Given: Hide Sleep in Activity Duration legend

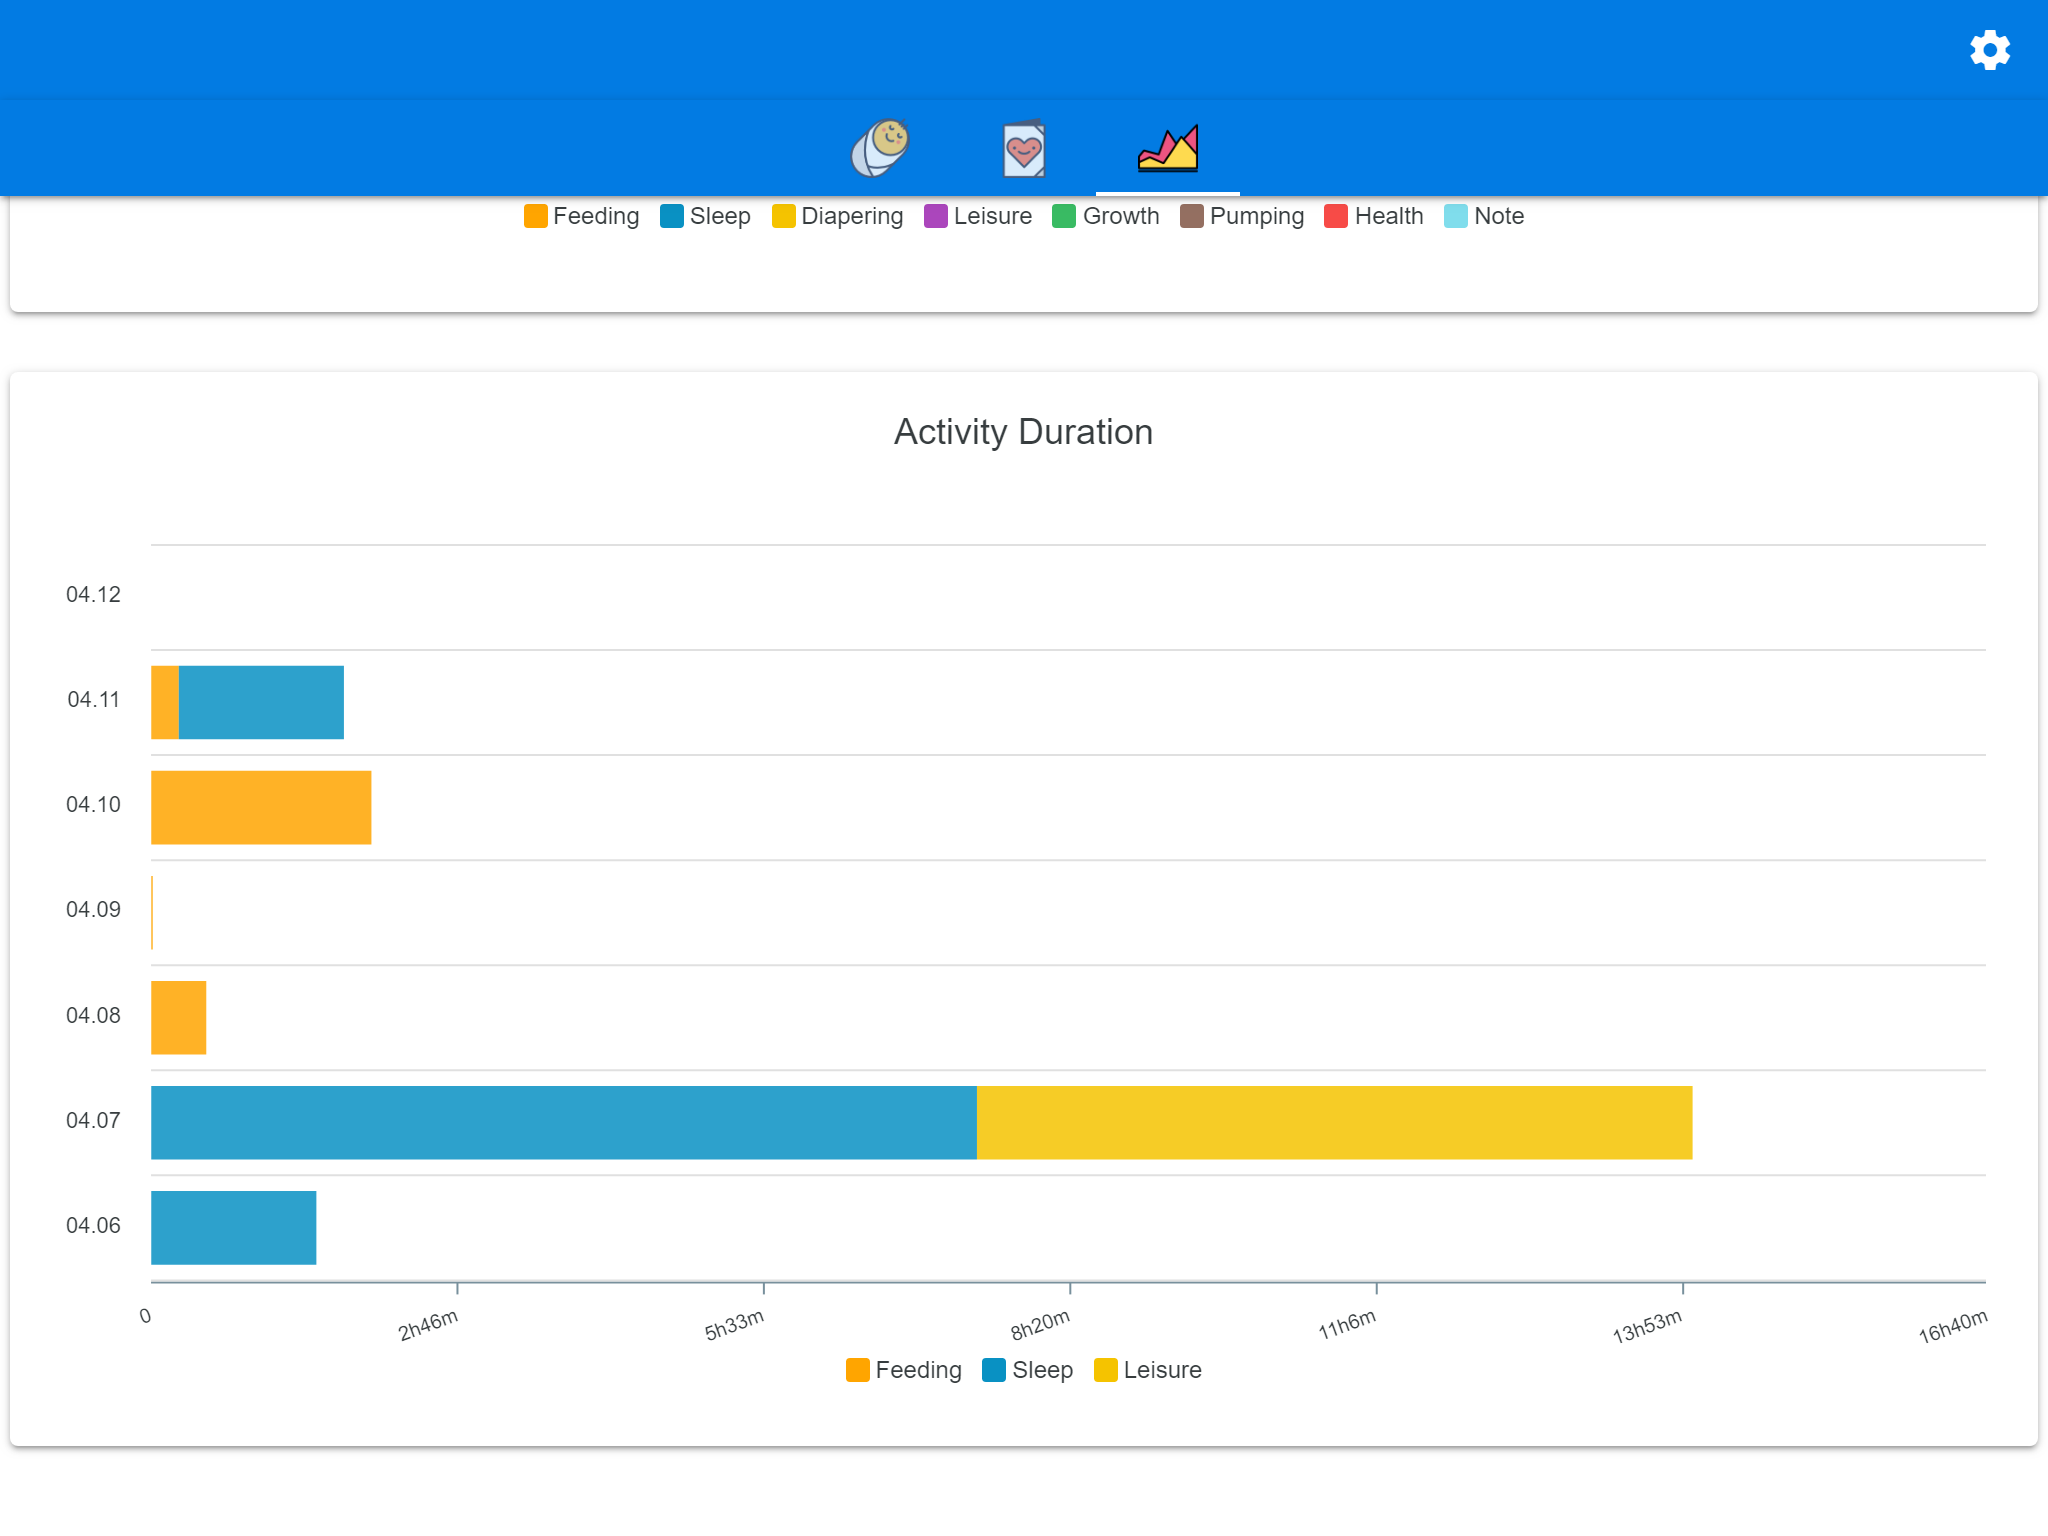Looking at the screenshot, I should (x=1027, y=1370).
